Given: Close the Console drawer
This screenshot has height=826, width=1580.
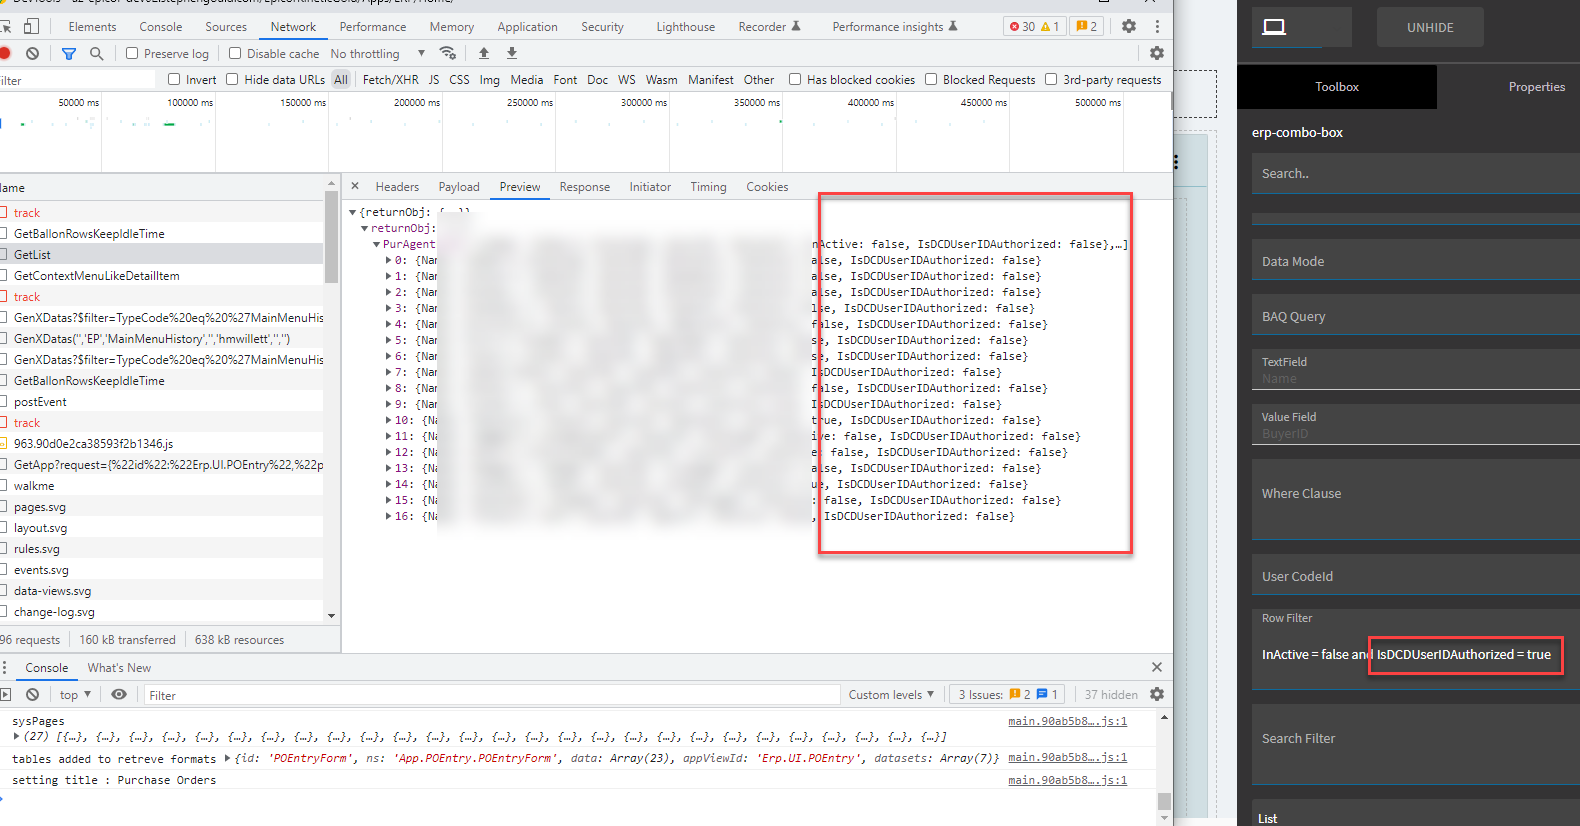Looking at the screenshot, I should pyautogui.click(x=1157, y=667).
